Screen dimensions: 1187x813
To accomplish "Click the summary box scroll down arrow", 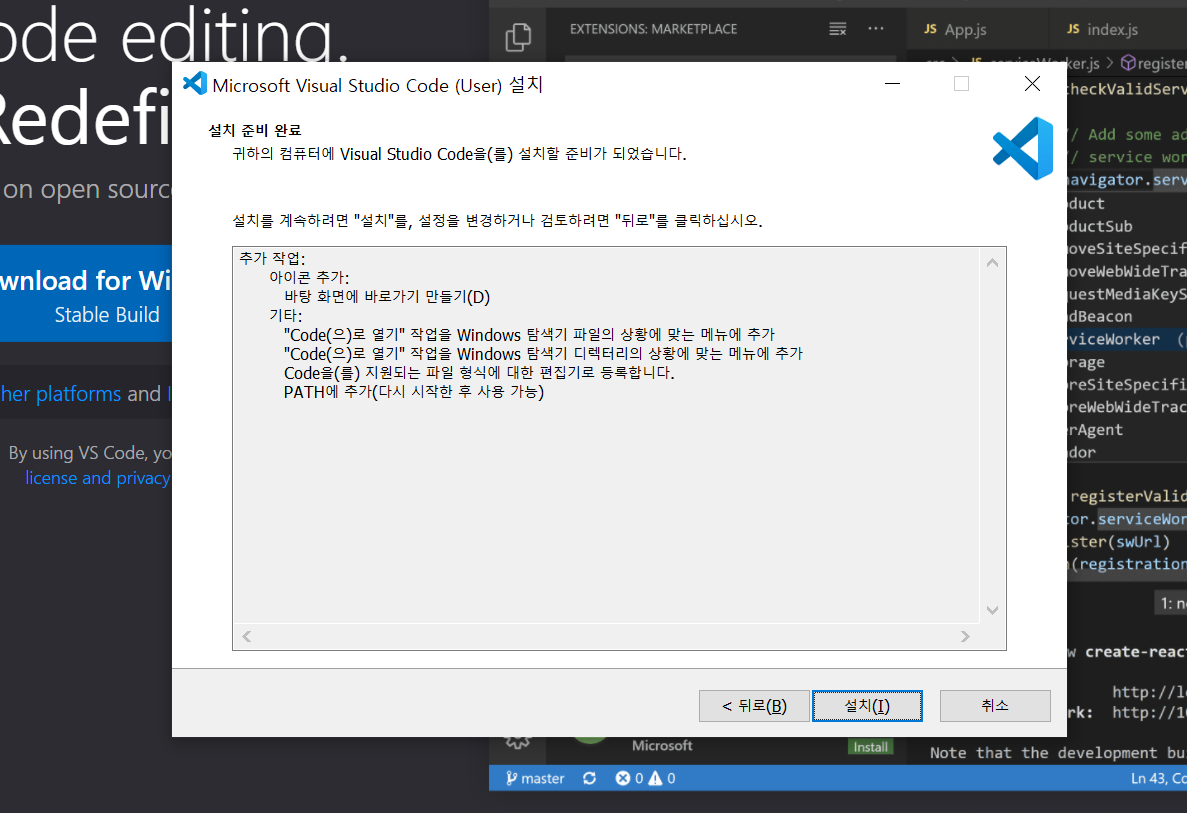I will [992, 610].
